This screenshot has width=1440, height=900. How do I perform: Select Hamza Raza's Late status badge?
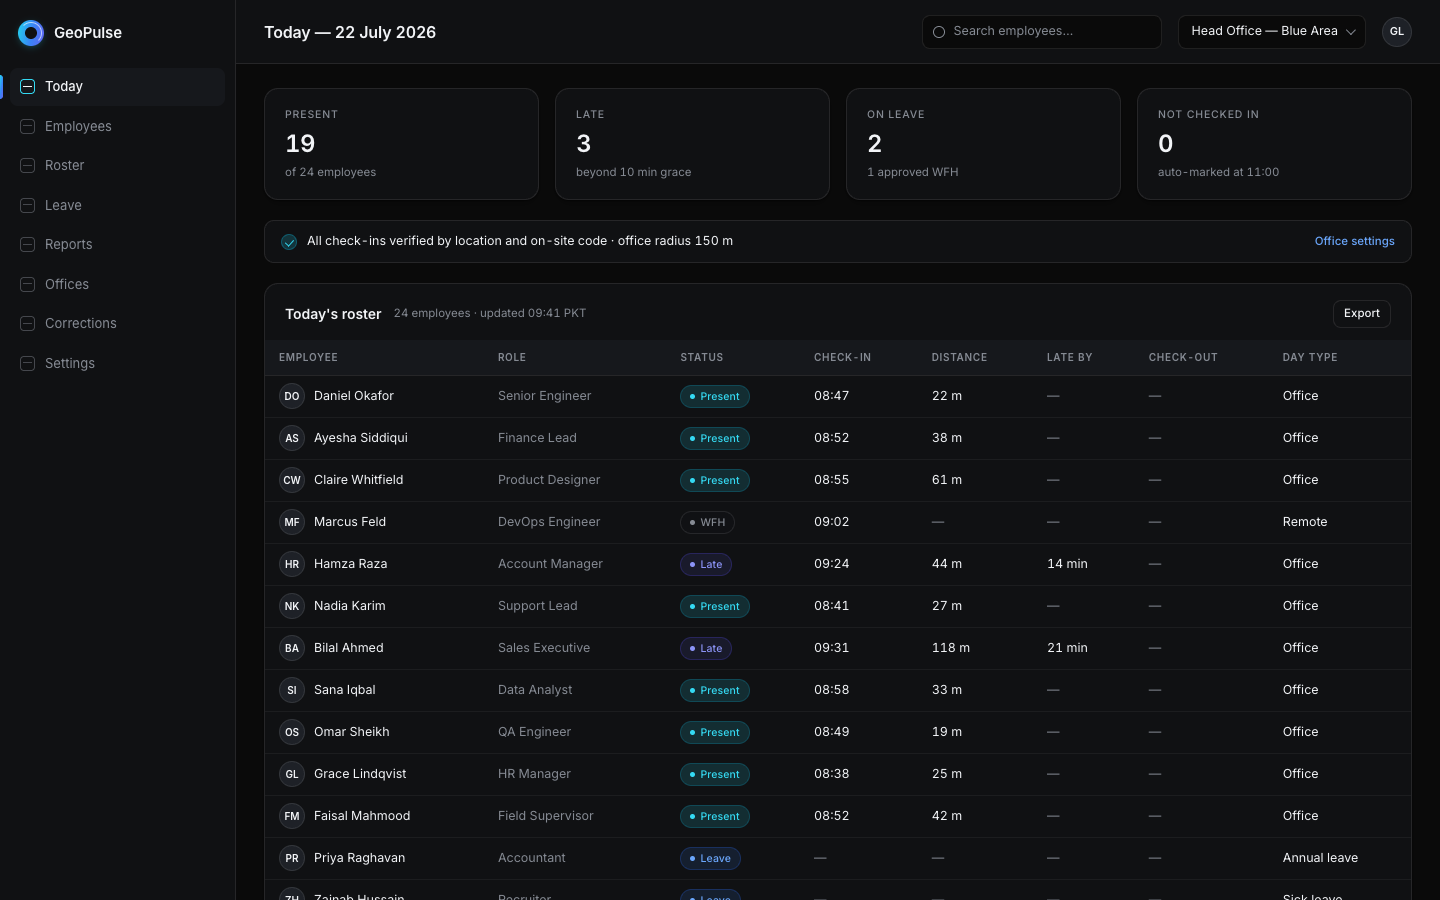(x=706, y=565)
